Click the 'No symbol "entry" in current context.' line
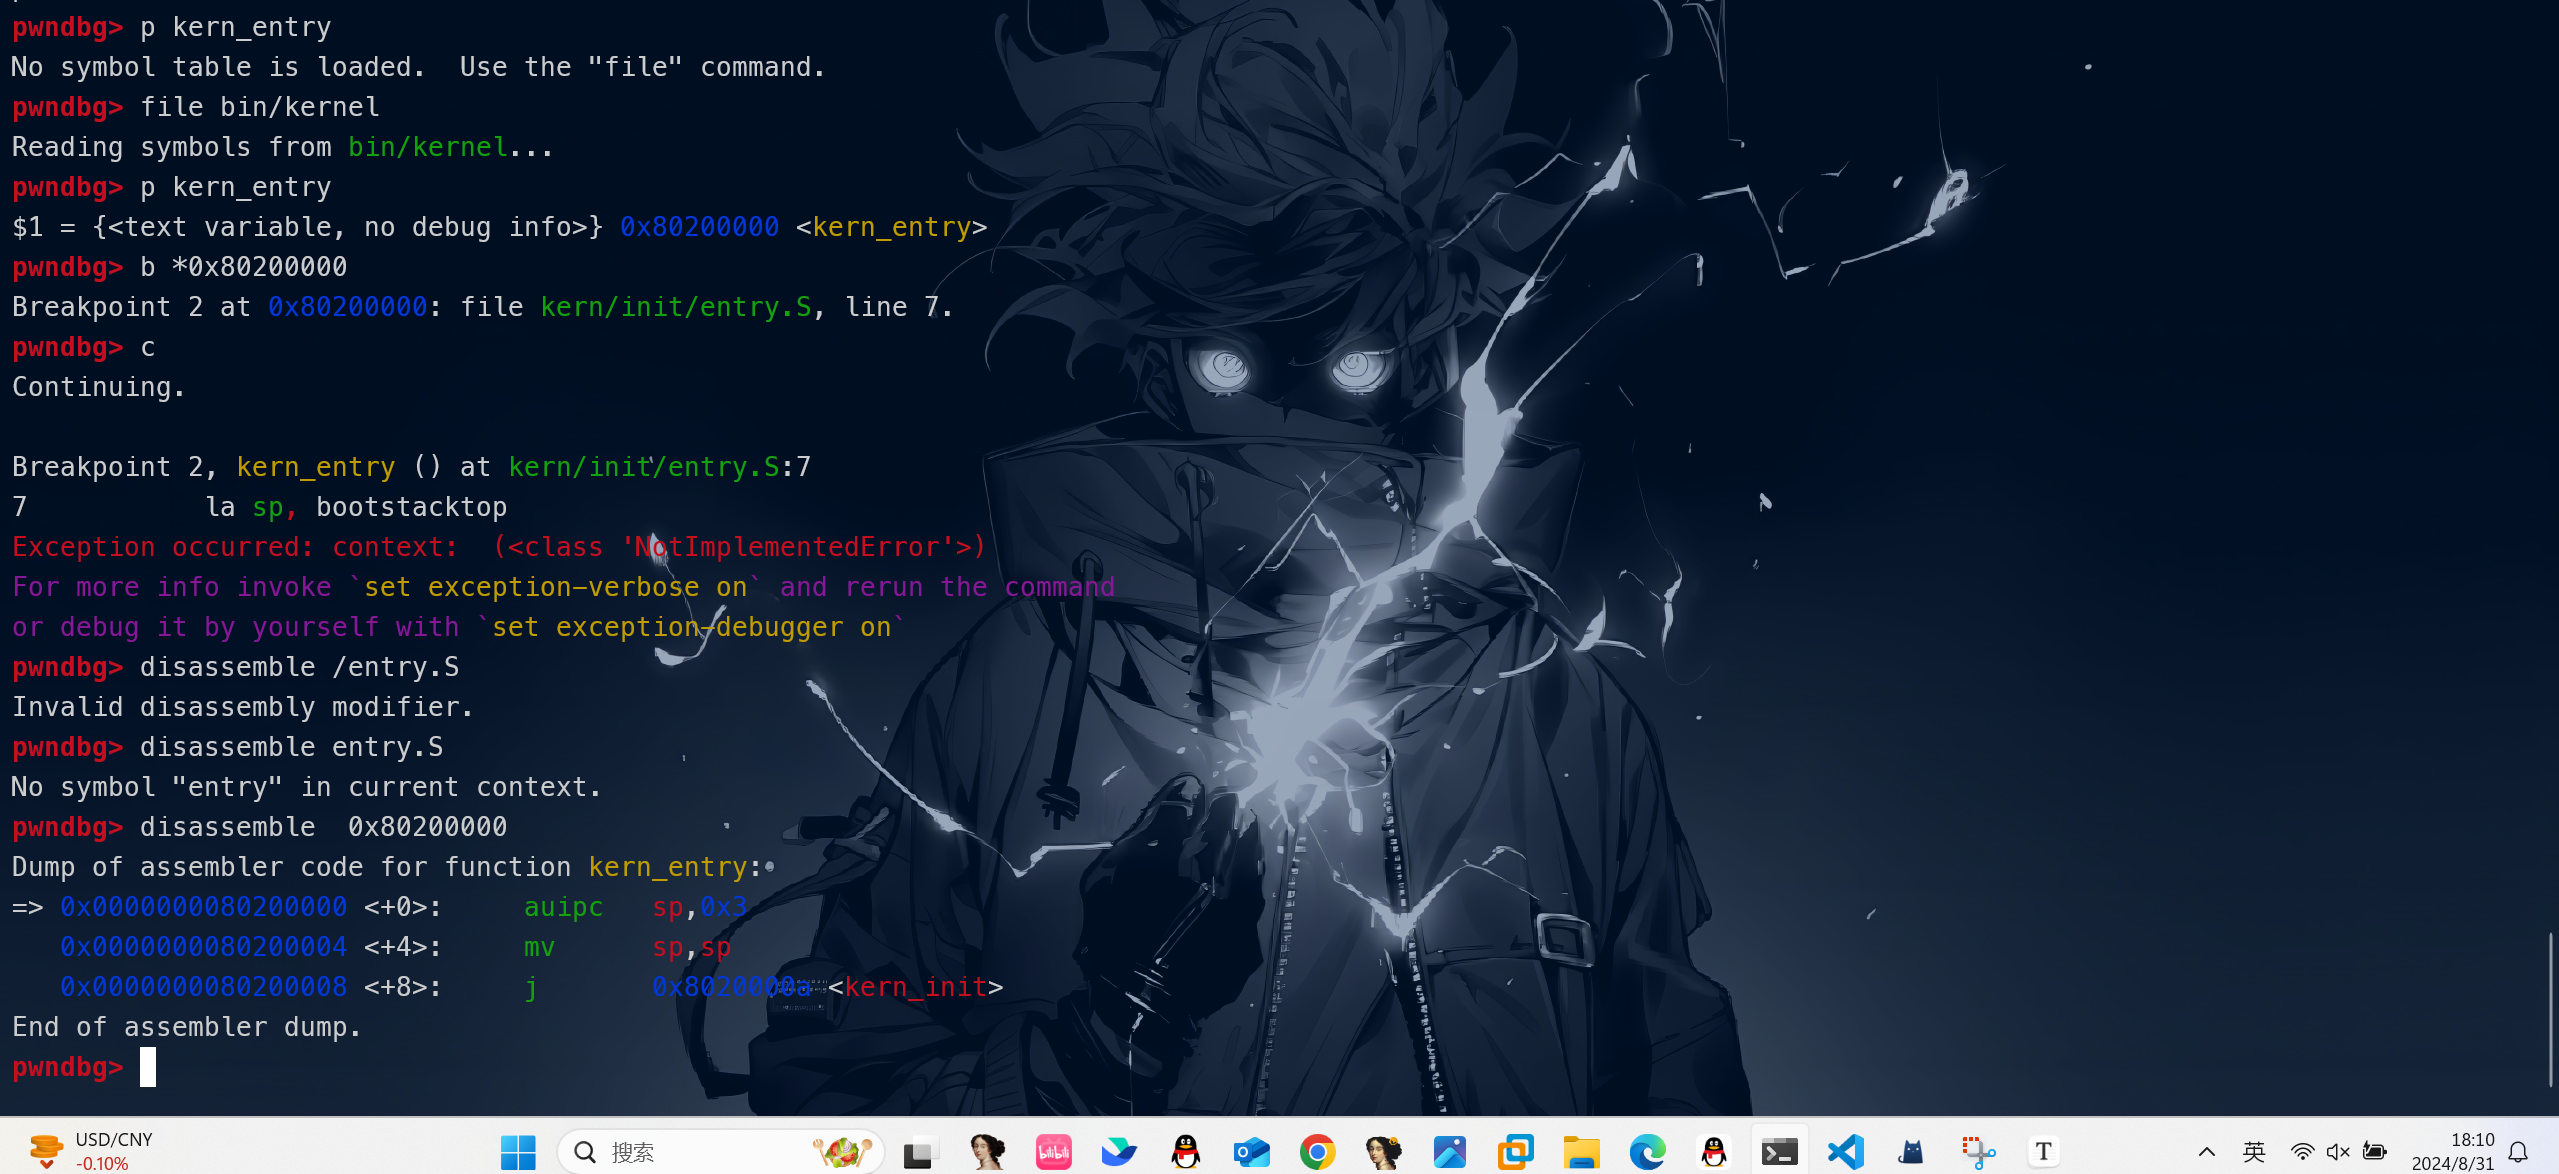Screen dimensions: 2559x1174 pyautogui.click(x=306, y=787)
